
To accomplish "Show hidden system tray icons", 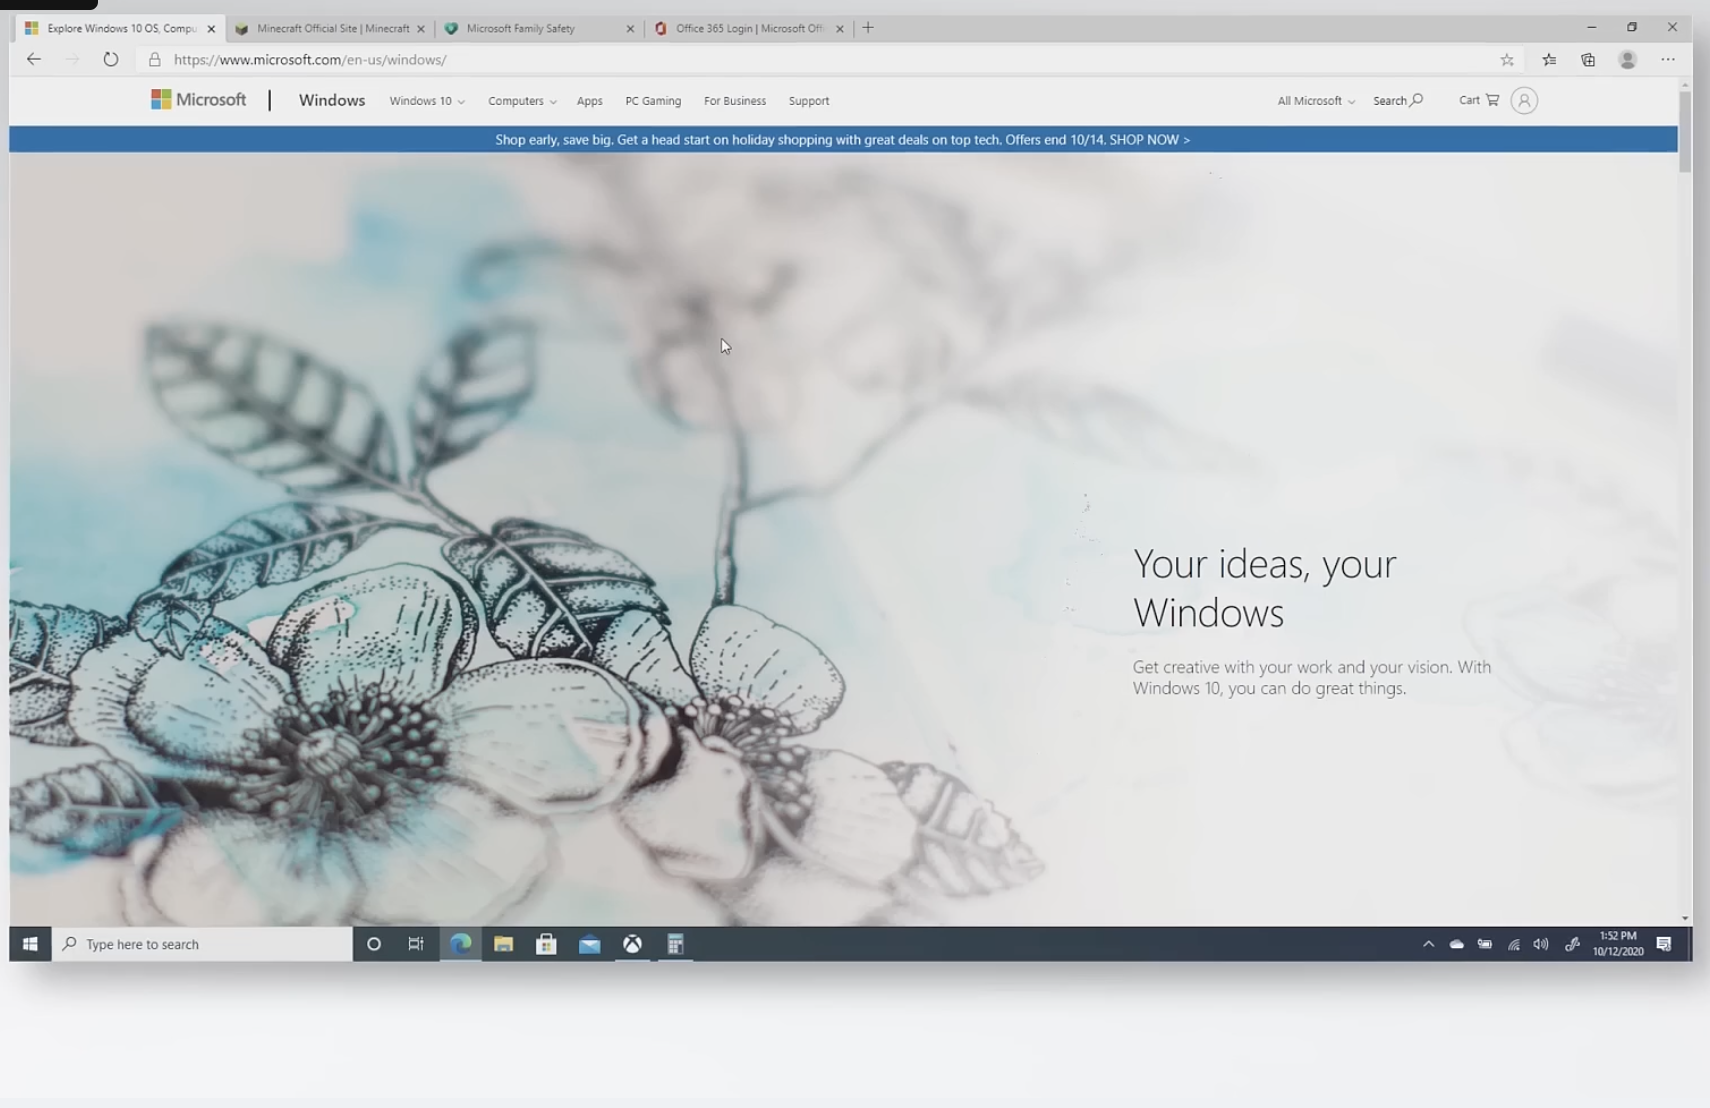I will 1428,944.
